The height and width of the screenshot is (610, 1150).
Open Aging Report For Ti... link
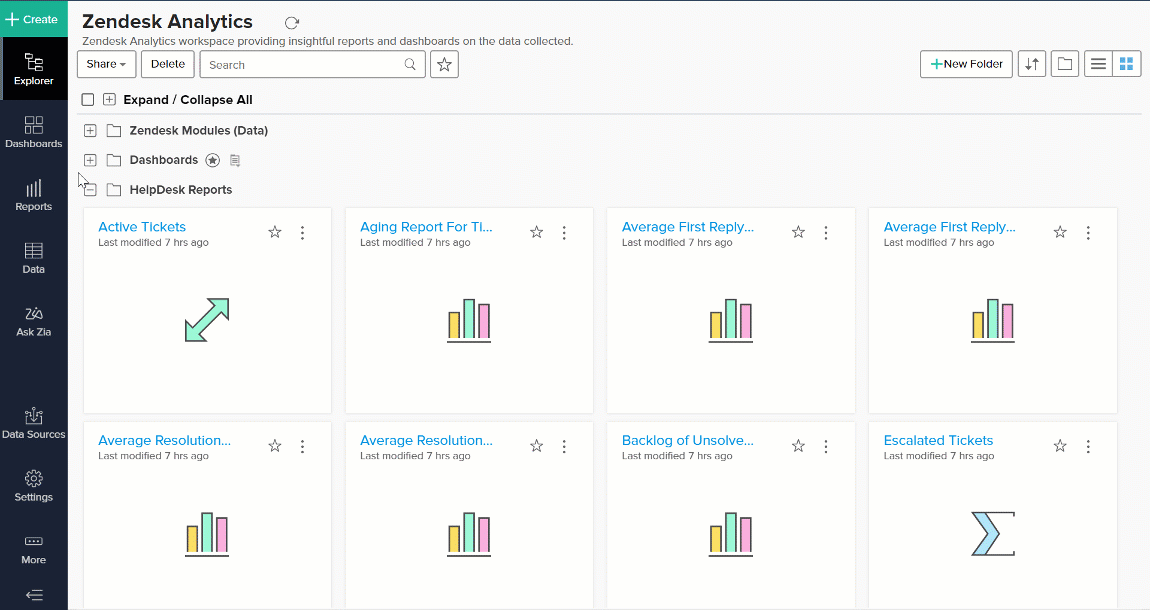426,227
